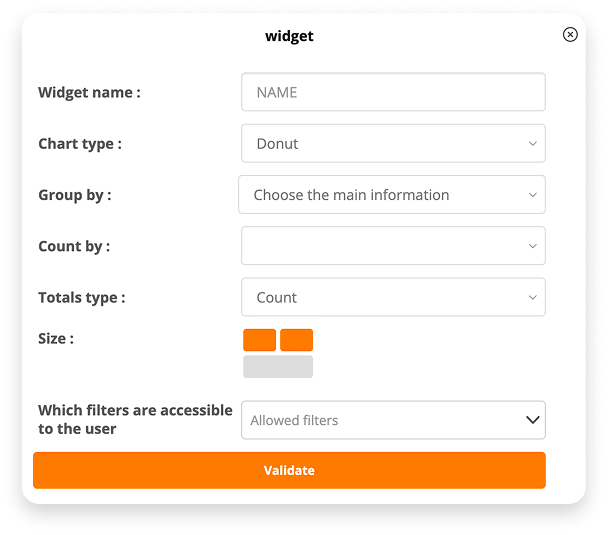
Task: Close the widget dialog with X icon
Action: click(x=570, y=35)
